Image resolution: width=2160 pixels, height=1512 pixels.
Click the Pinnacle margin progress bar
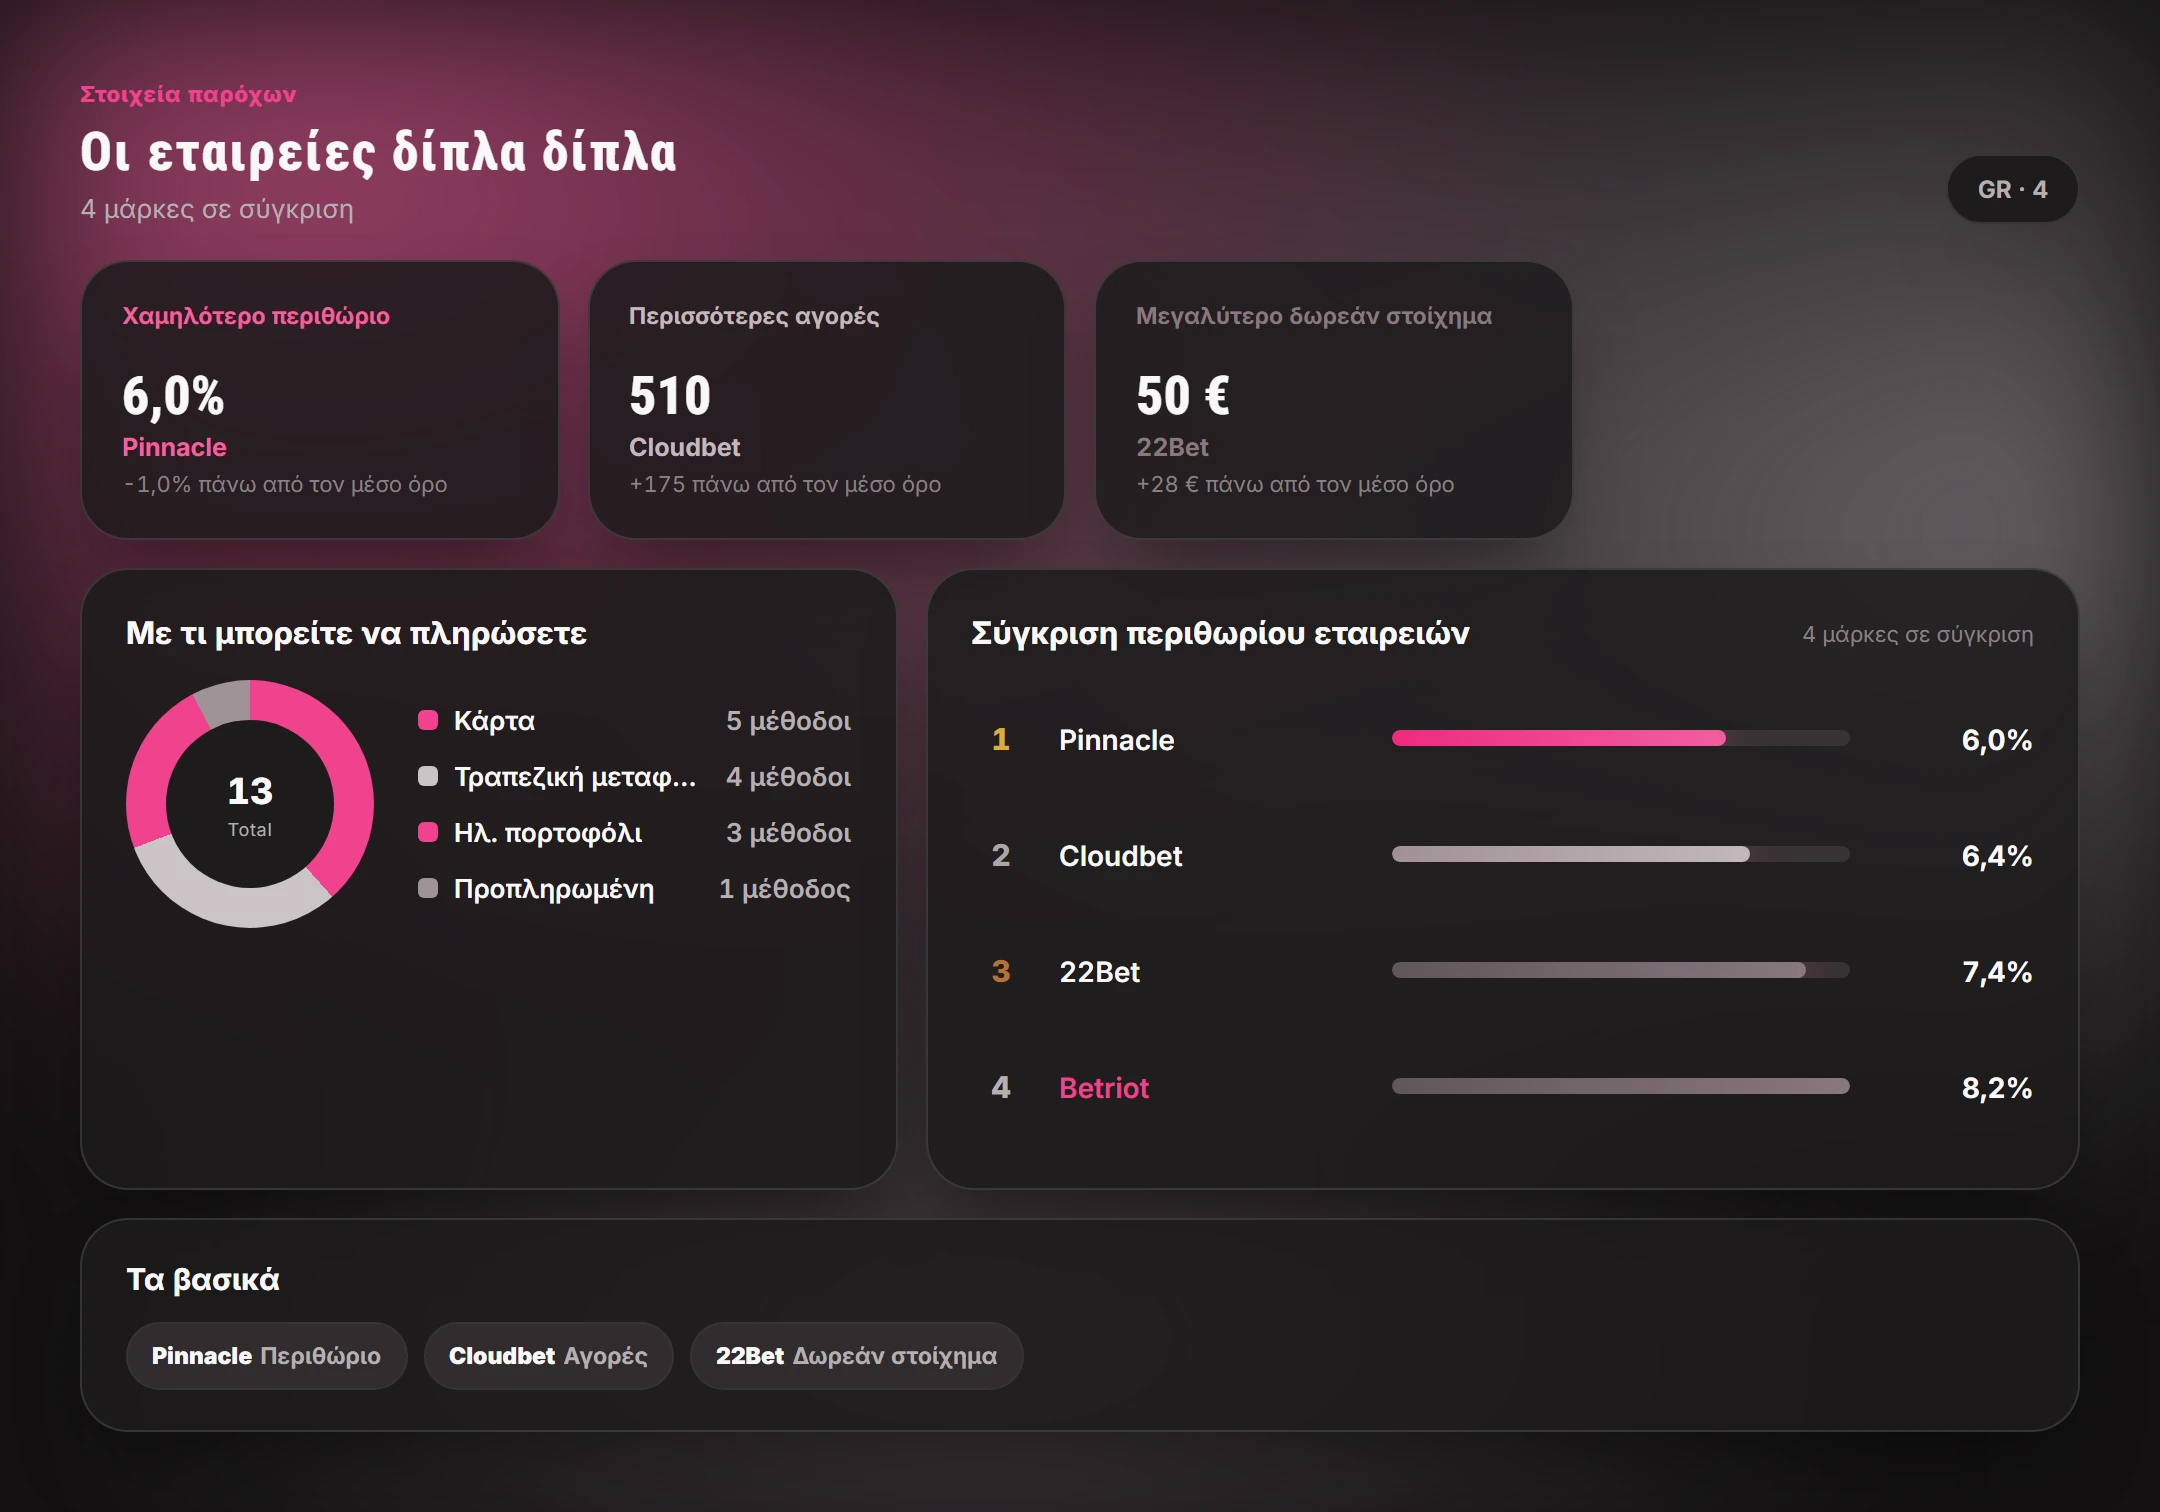pos(1620,738)
